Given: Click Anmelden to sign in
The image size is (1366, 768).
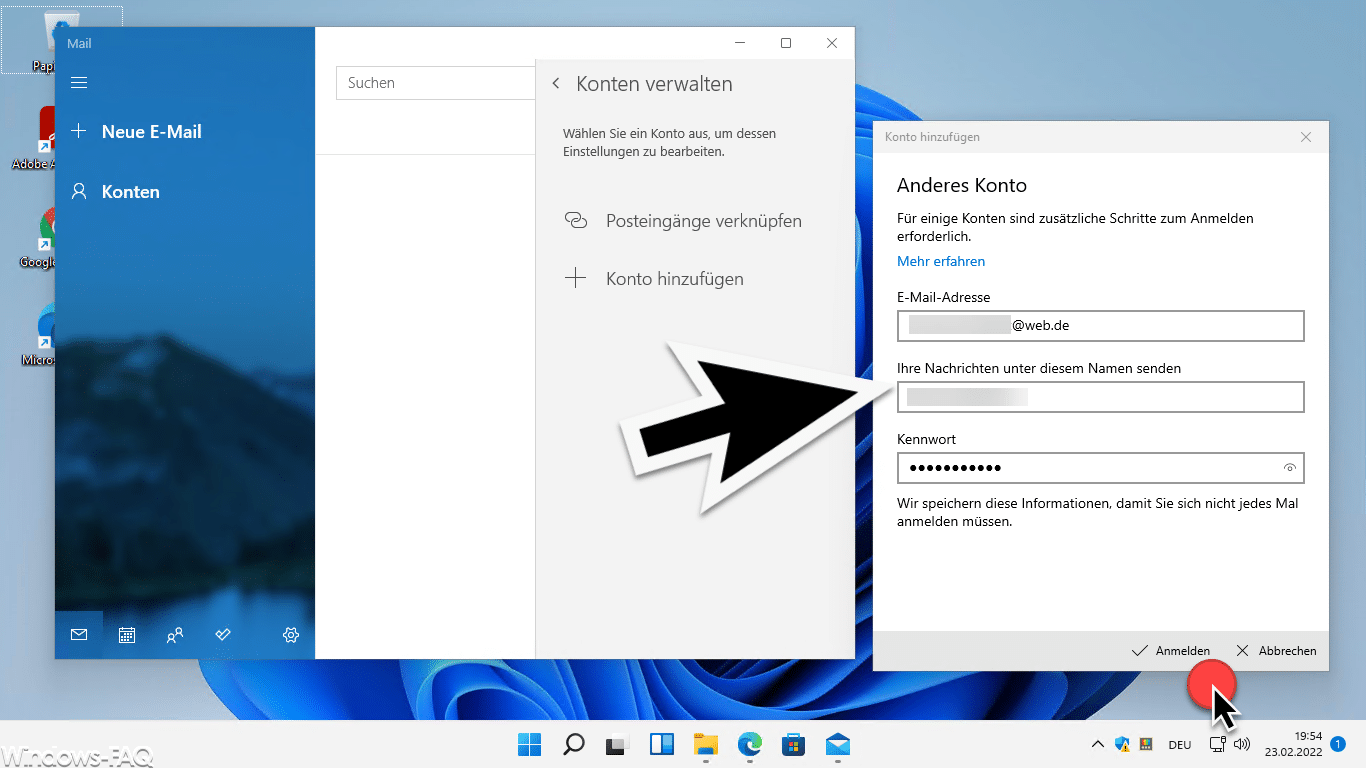Looking at the screenshot, I should click(x=1171, y=650).
